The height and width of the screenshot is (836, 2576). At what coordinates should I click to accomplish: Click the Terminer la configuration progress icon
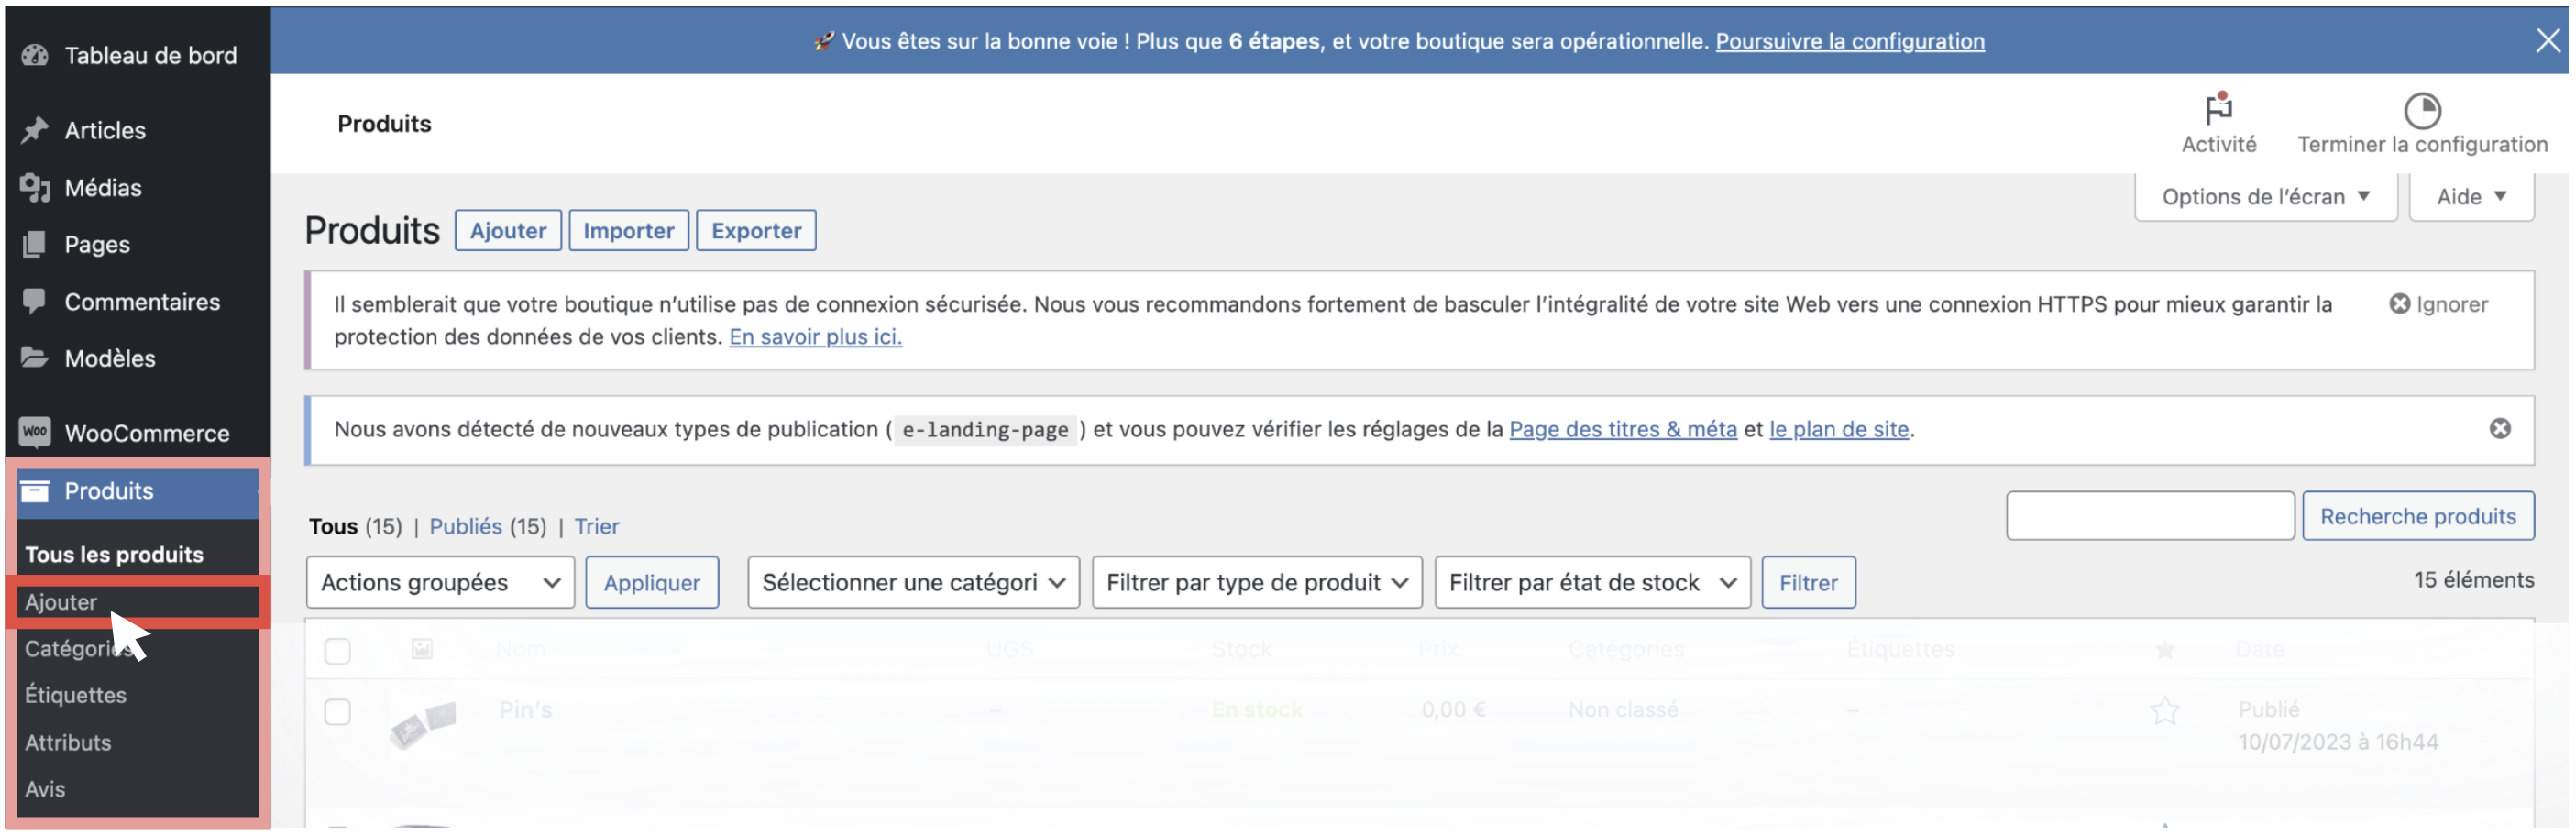point(2421,111)
